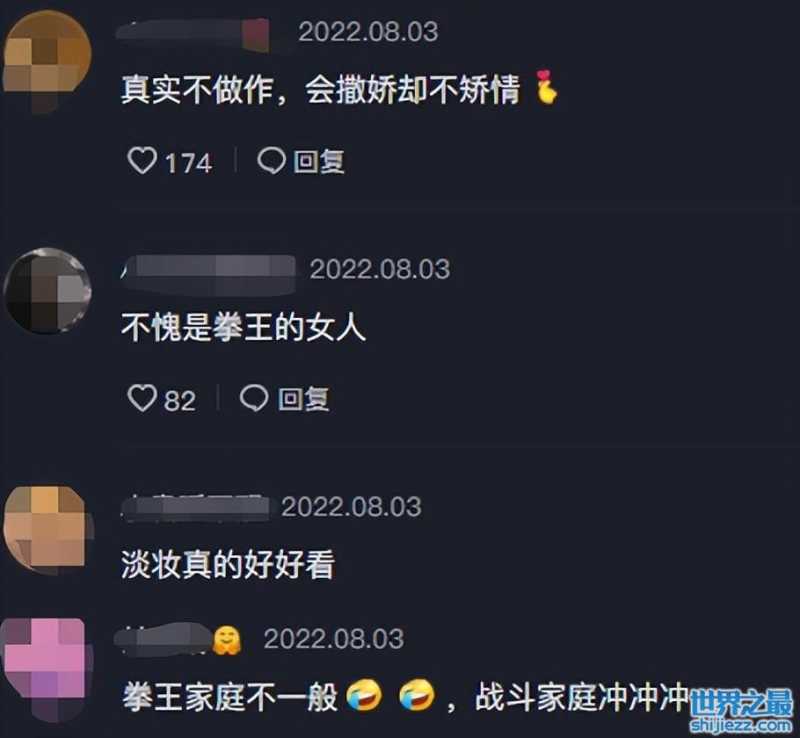Open blurred username of first commenter

pyautogui.click(x=193, y=33)
